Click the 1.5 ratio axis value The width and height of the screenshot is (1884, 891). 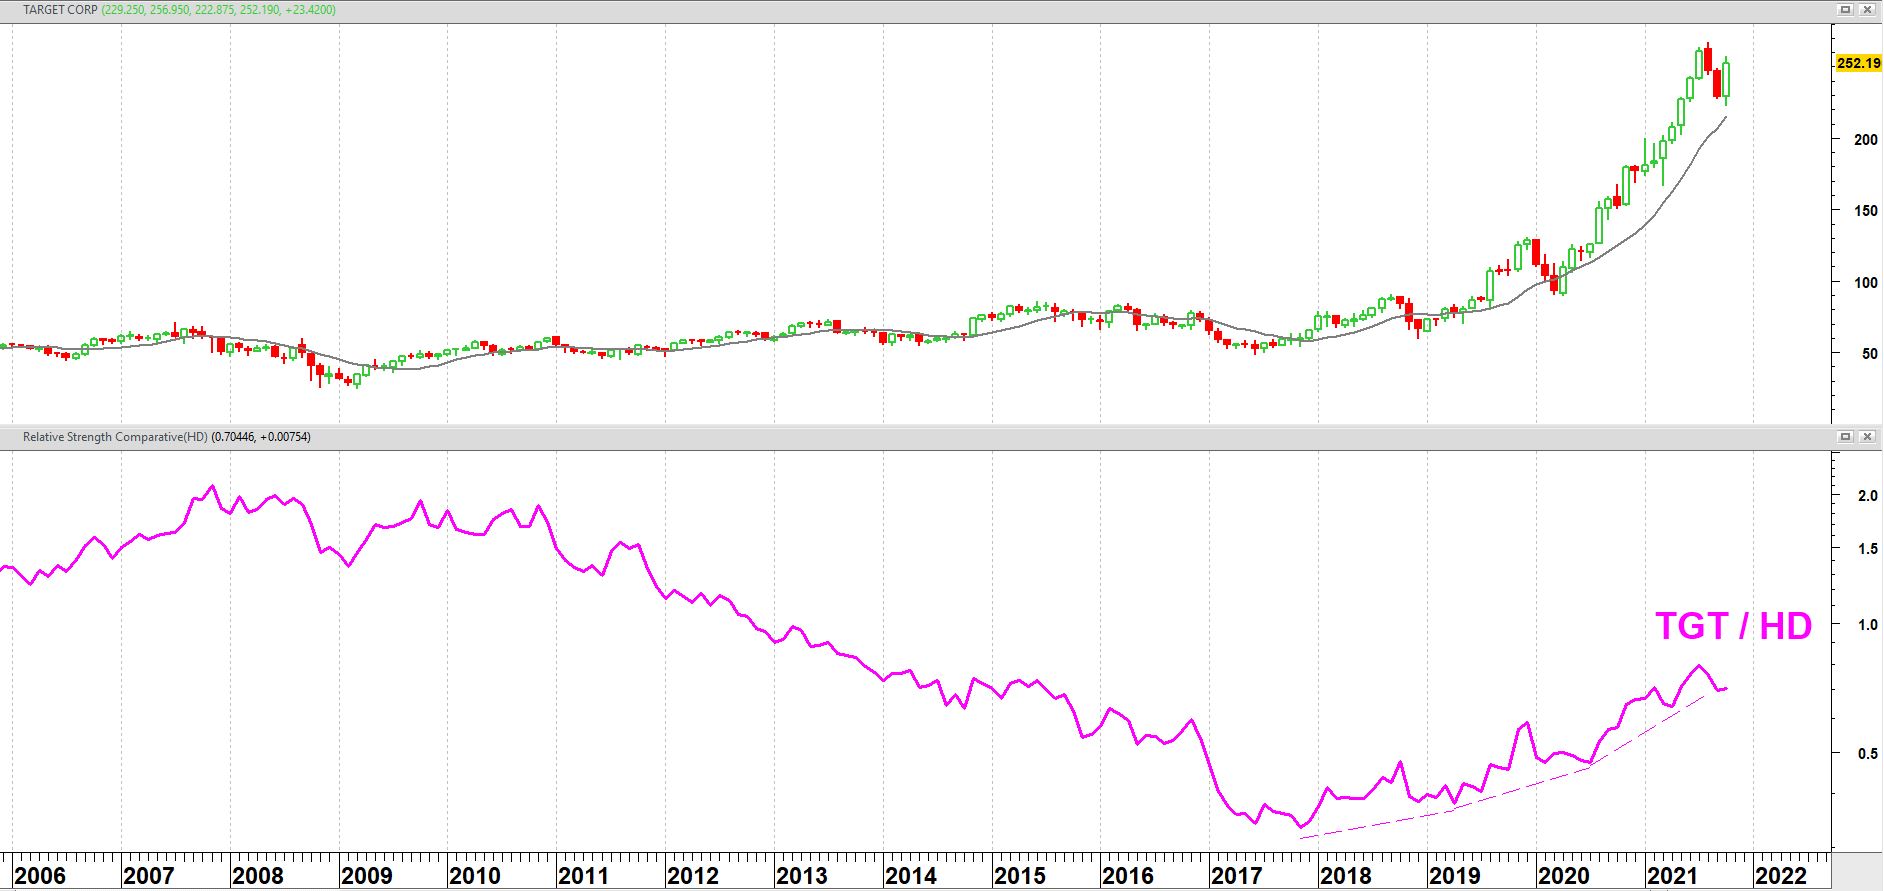[x=1867, y=549]
